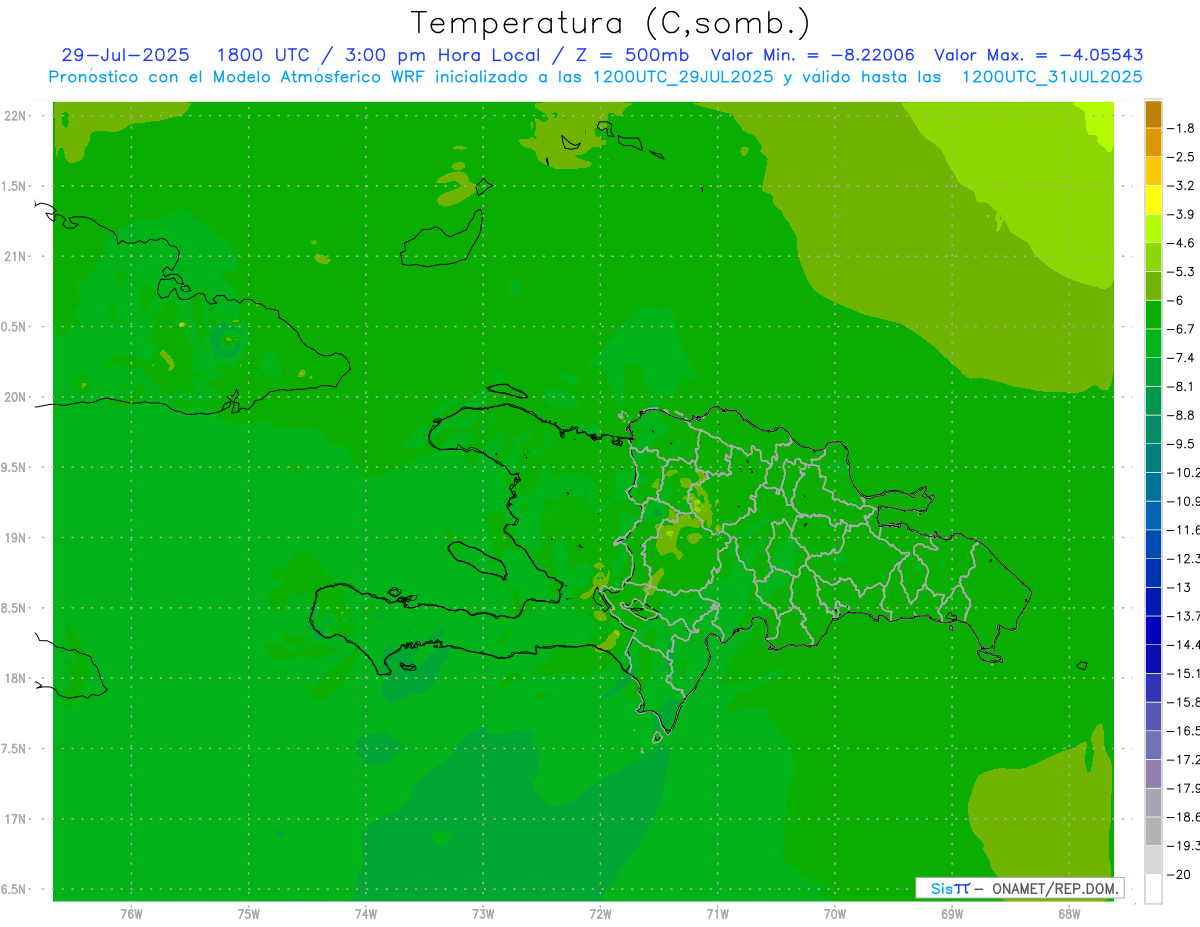Viewport: 1200px width, 927px height.
Task: Click the '-20' colorbar label
Action: pos(1178,874)
